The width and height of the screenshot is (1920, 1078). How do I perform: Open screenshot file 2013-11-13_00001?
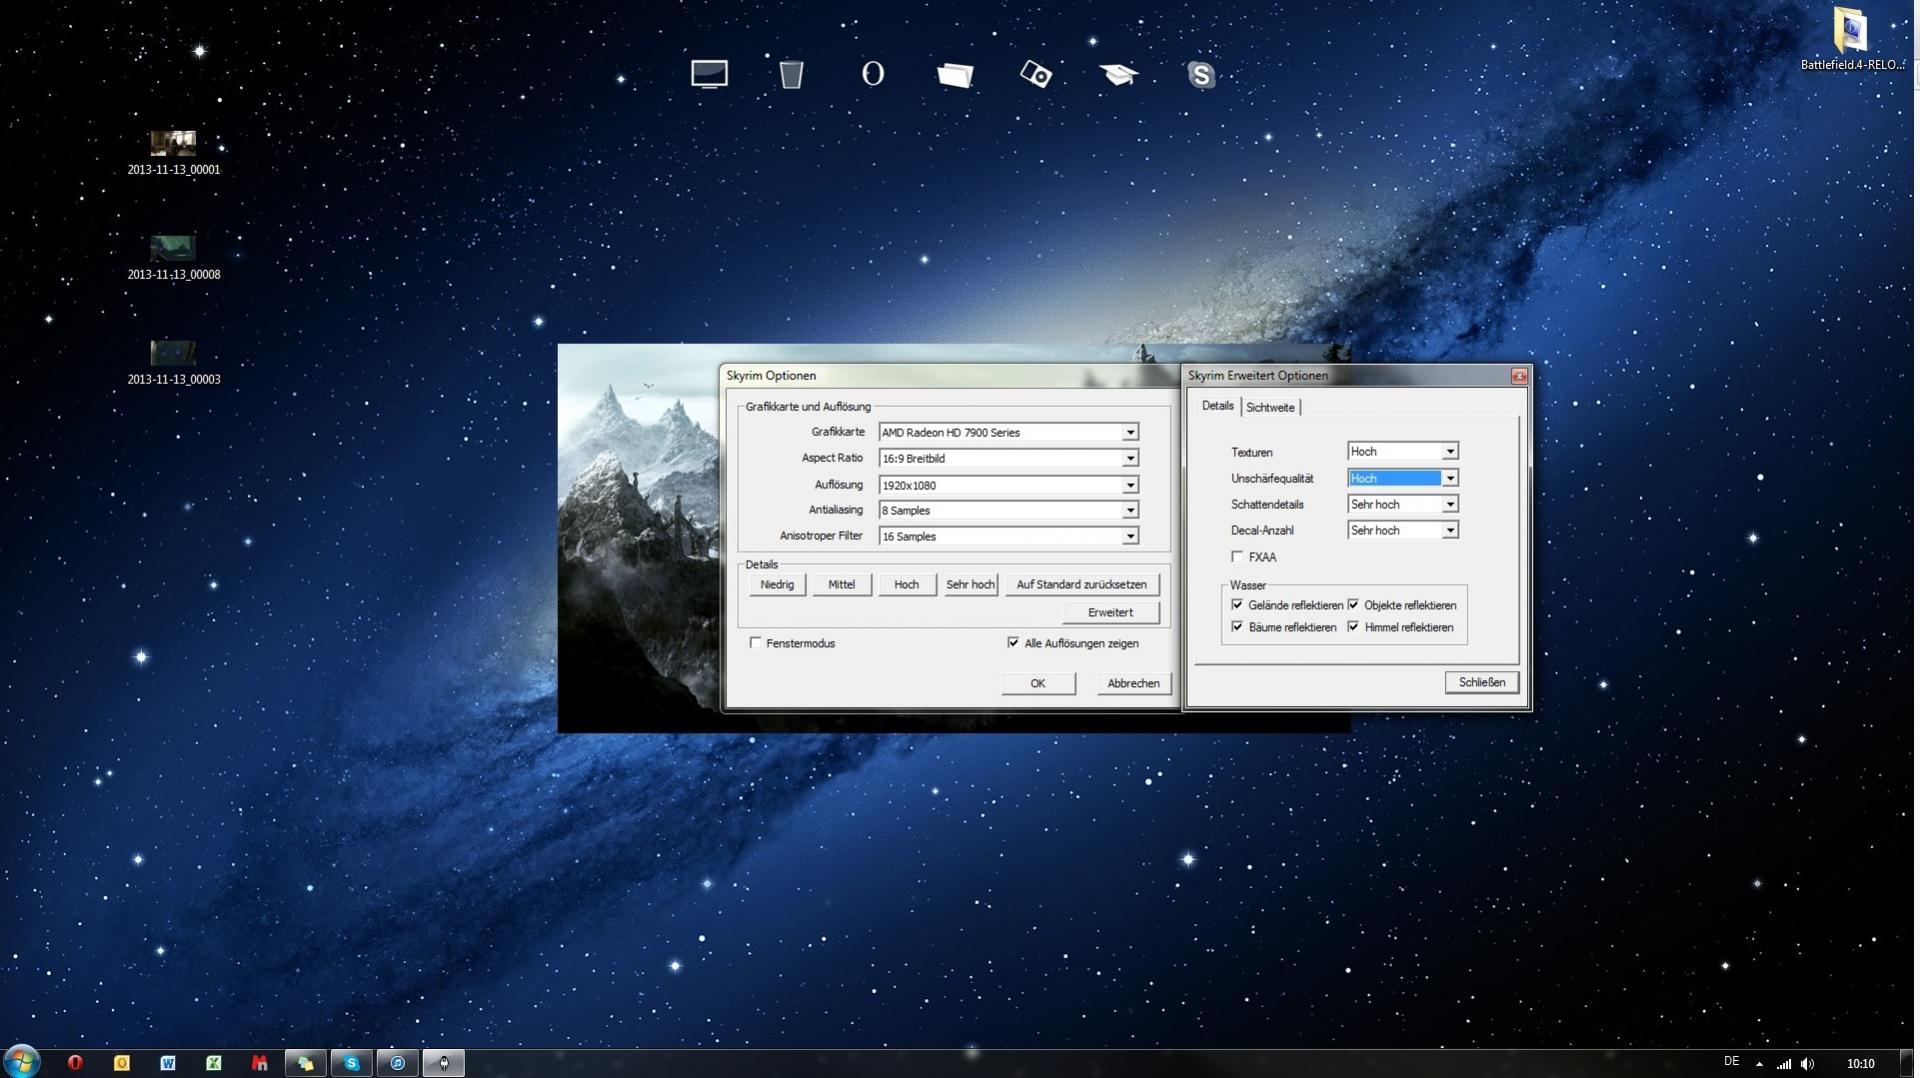(173, 153)
